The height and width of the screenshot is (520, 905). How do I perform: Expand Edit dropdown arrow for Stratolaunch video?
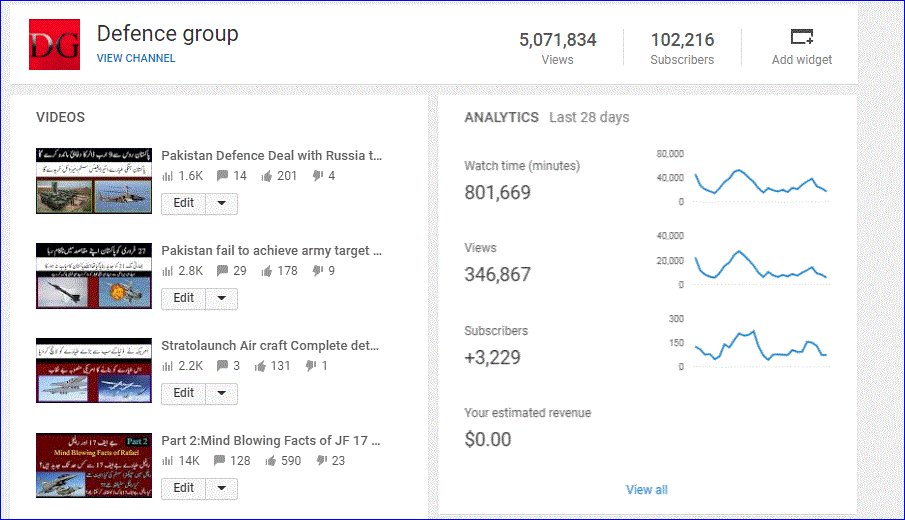222,393
